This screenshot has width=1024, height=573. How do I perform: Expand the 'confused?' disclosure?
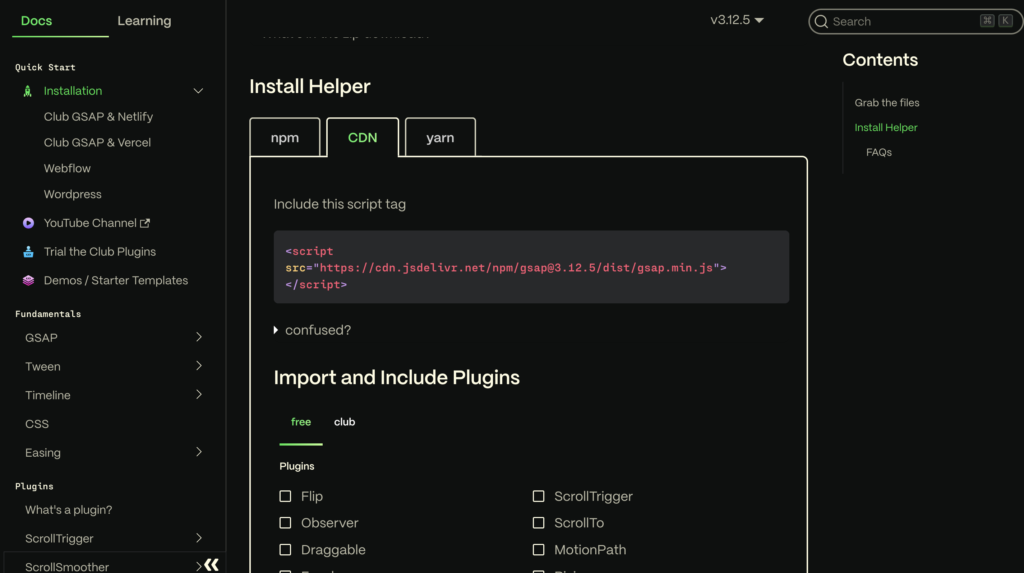312,330
